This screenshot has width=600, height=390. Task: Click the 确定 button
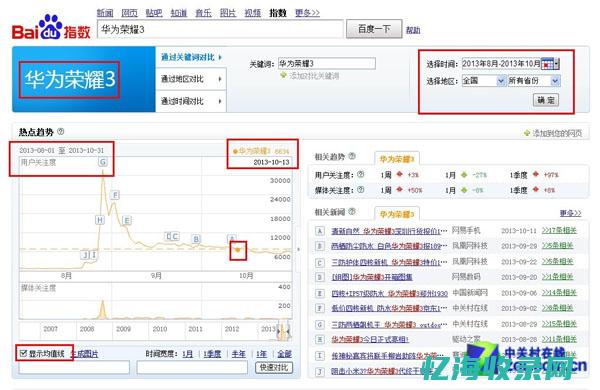(x=546, y=100)
